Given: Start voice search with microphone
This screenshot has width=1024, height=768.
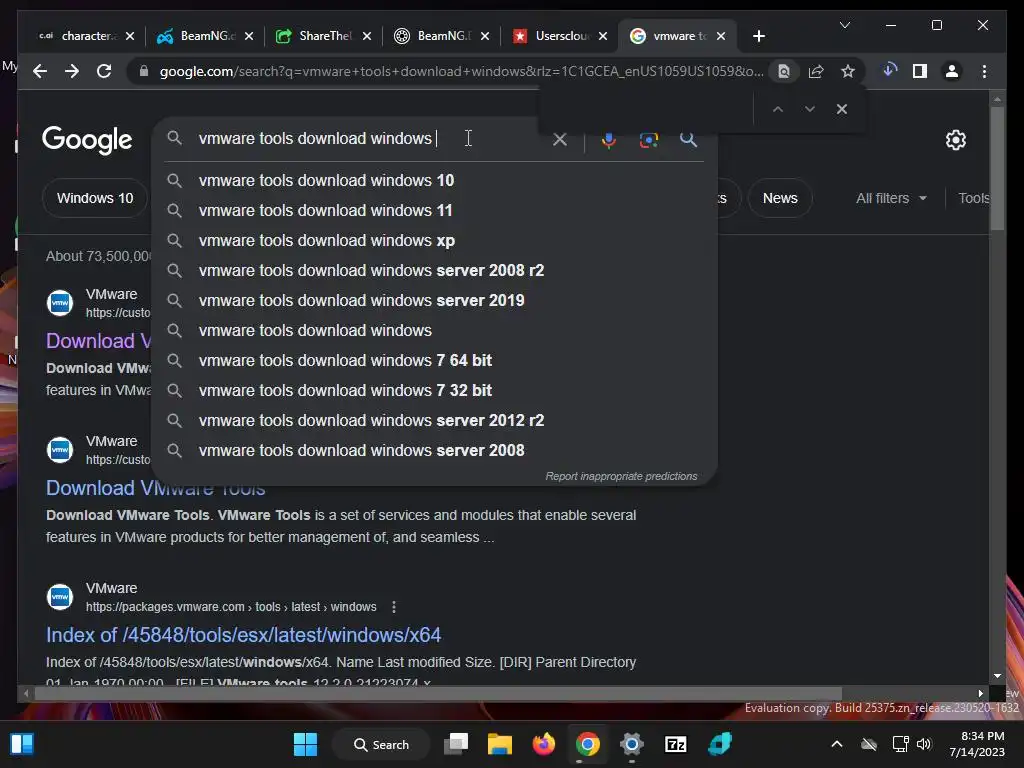Looking at the screenshot, I should coord(609,139).
